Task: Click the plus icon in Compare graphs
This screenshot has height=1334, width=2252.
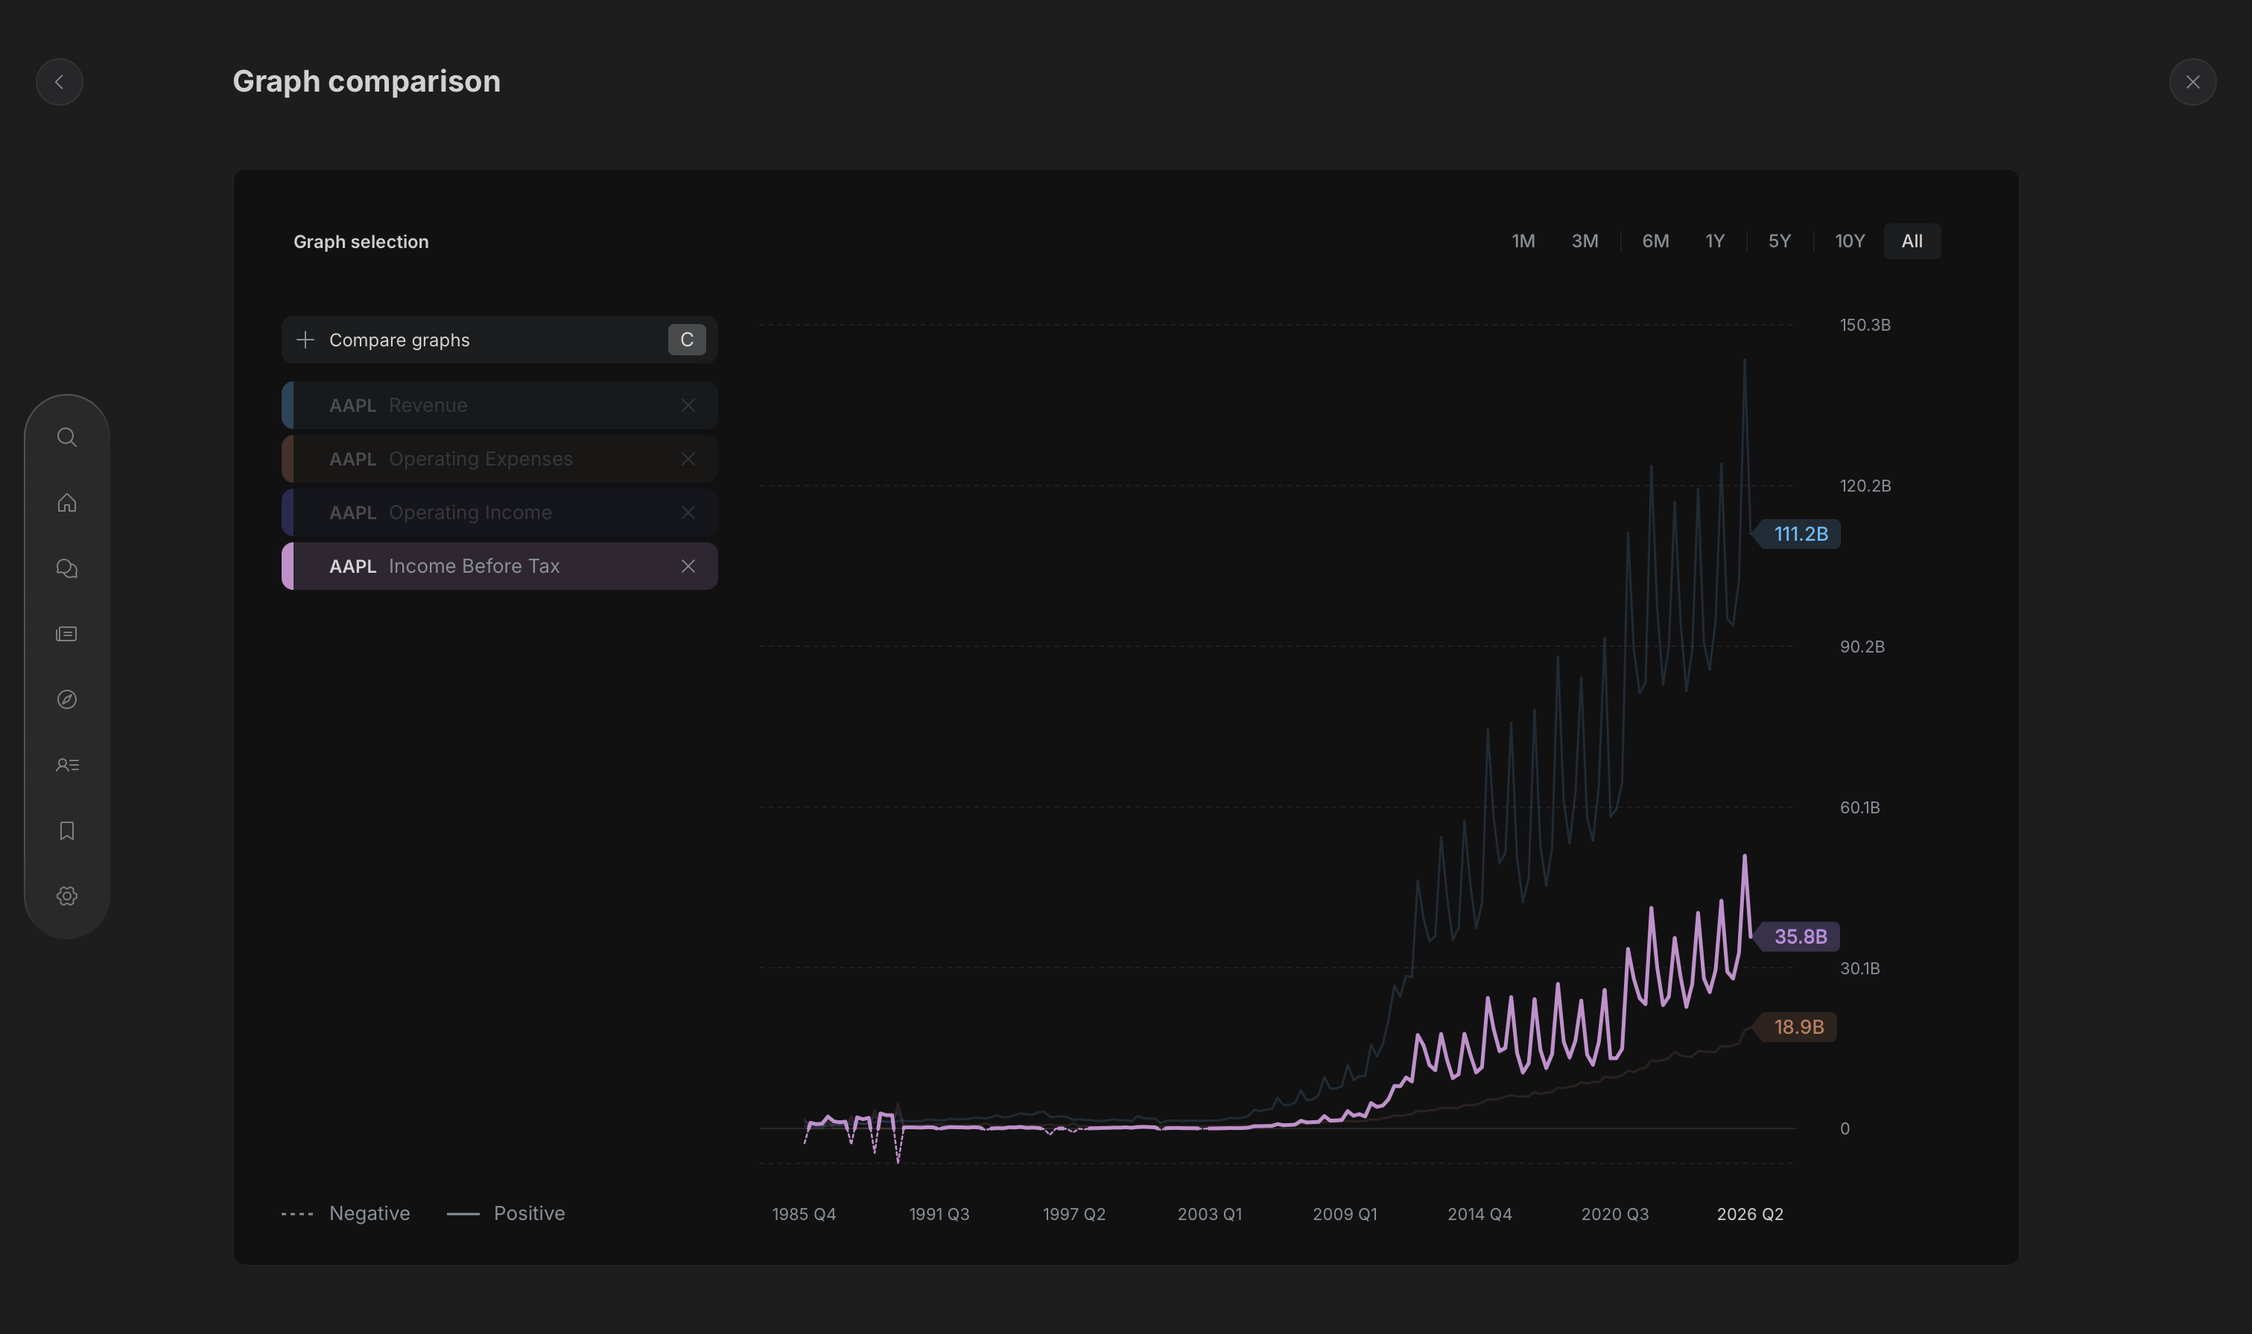Action: click(305, 340)
